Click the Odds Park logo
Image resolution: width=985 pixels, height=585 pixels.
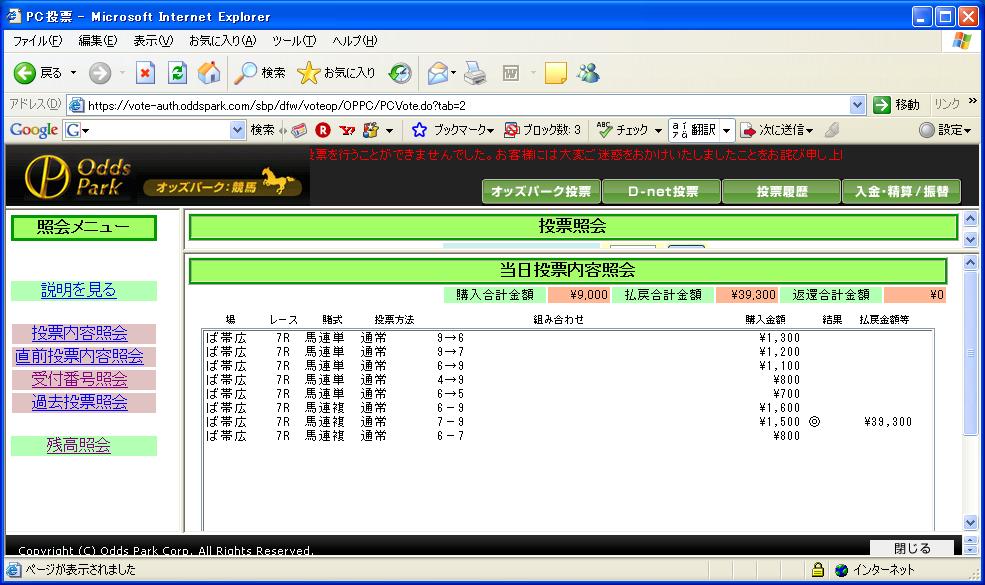tap(78, 177)
